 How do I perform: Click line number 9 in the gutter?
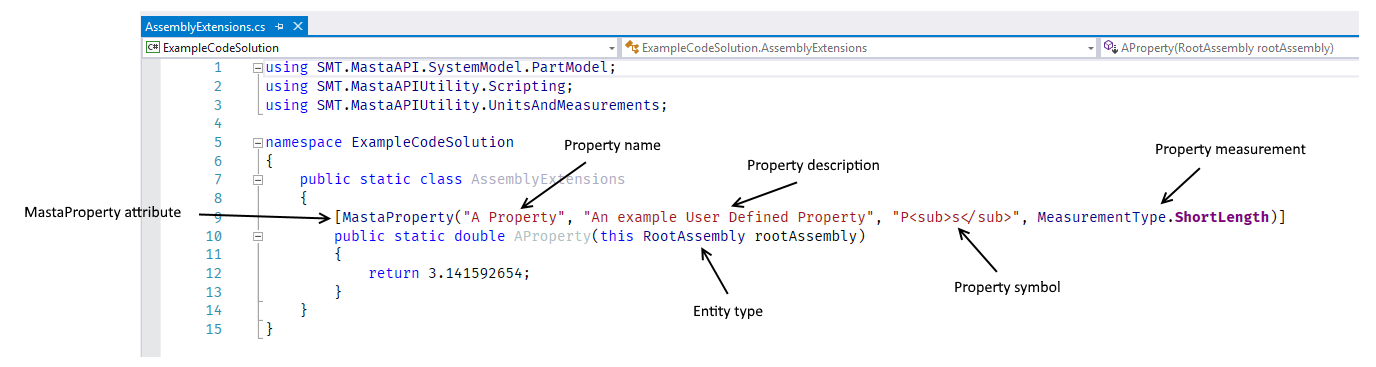click(218, 217)
